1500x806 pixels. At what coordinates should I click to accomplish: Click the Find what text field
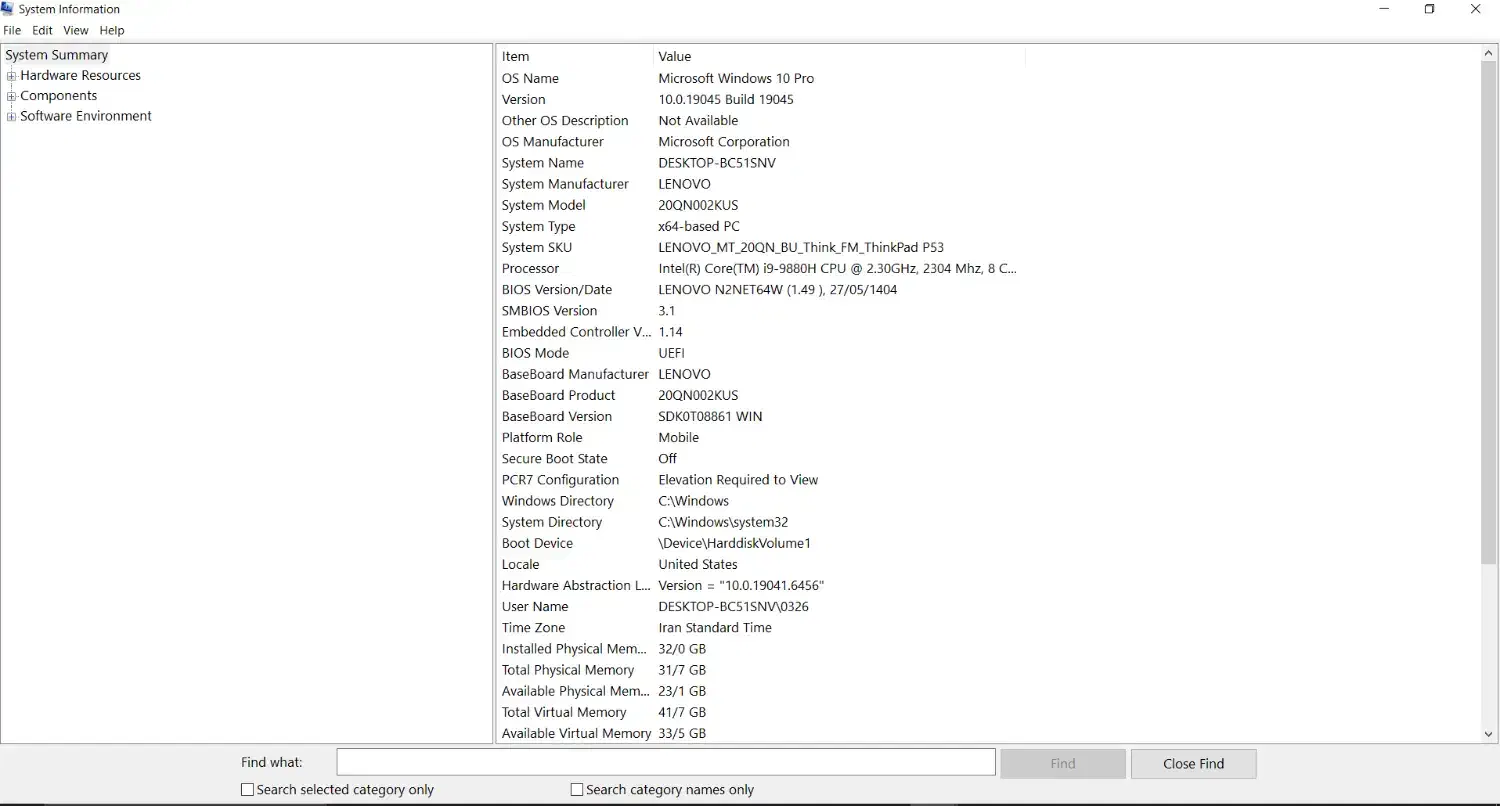[666, 763]
